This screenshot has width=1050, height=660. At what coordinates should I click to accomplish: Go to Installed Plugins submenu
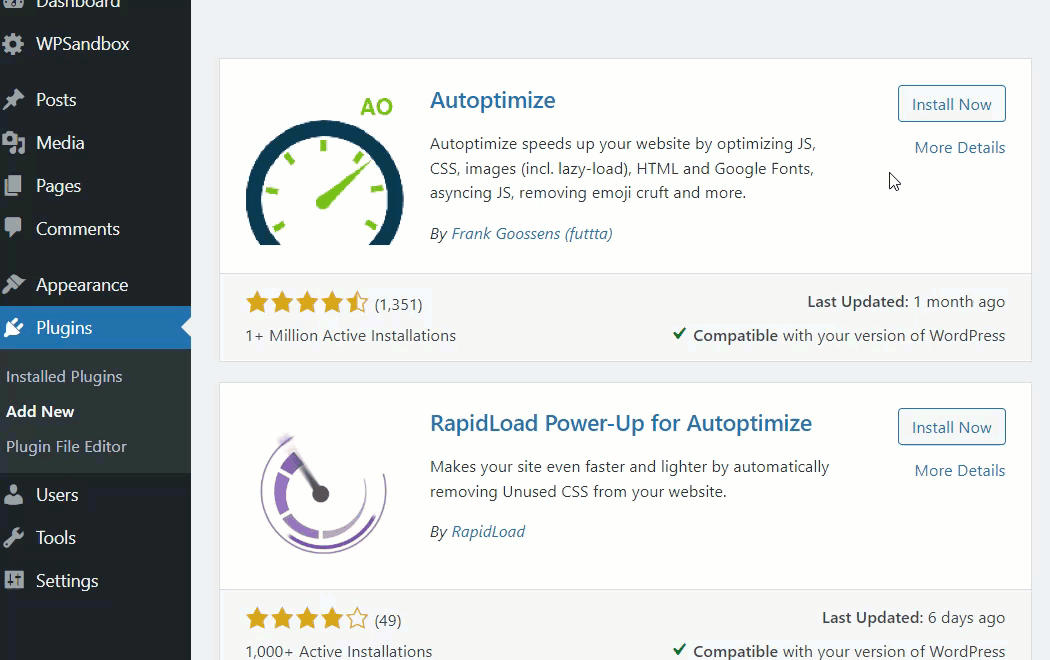pyautogui.click(x=64, y=377)
